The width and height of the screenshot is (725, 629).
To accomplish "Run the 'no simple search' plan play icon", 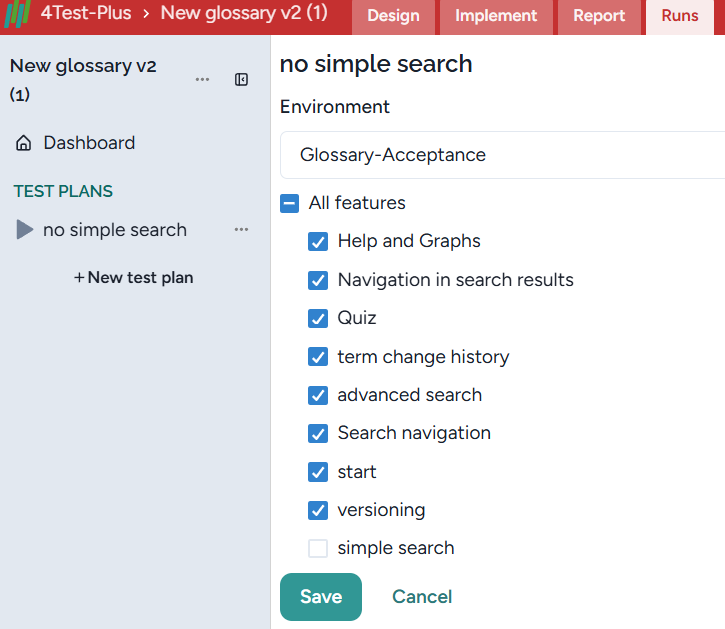I will click(x=25, y=230).
